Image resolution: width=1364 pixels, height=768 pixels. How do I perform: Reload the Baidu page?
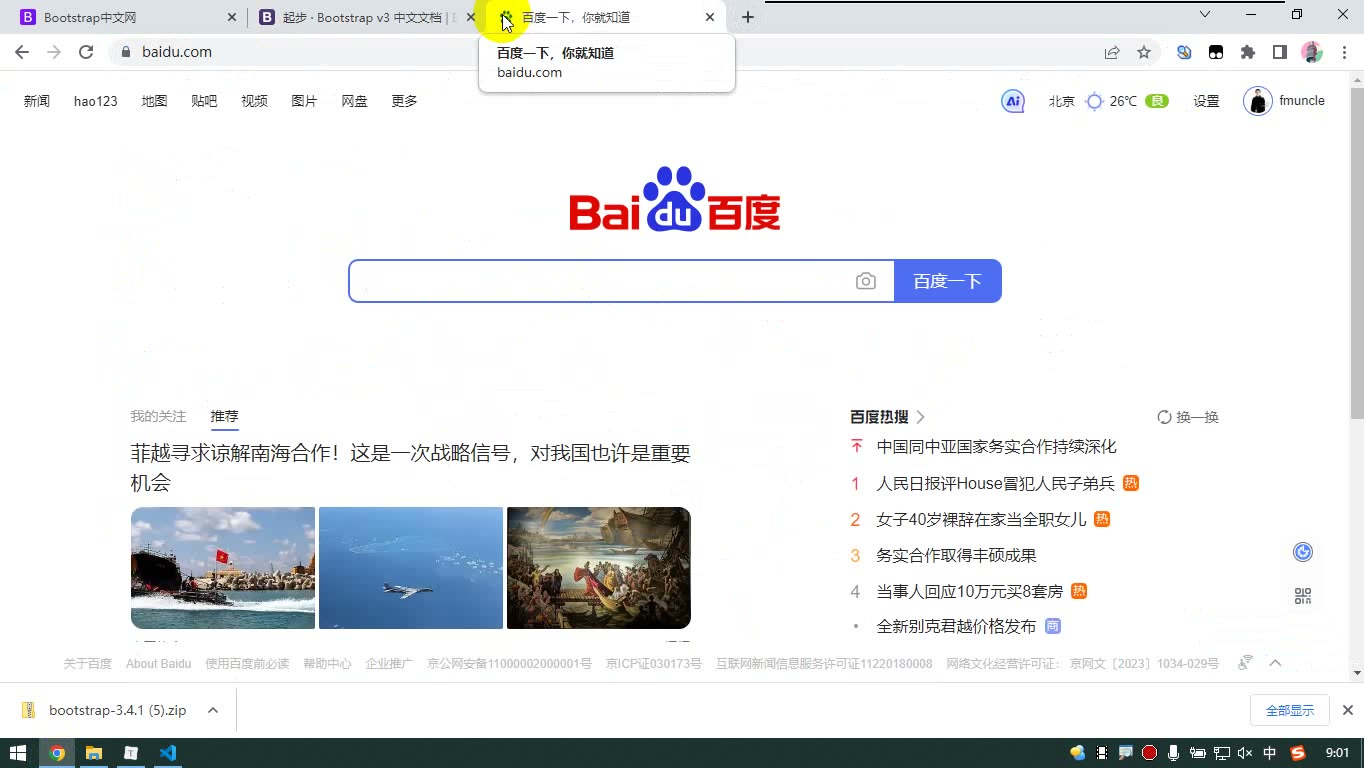coord(86,52)
